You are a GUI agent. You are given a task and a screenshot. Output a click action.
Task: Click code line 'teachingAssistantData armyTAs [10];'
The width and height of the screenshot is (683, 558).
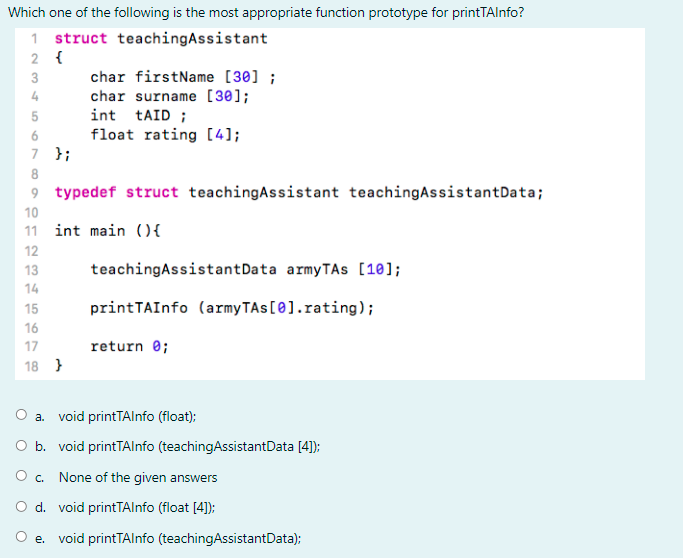(x=245, y=269)
